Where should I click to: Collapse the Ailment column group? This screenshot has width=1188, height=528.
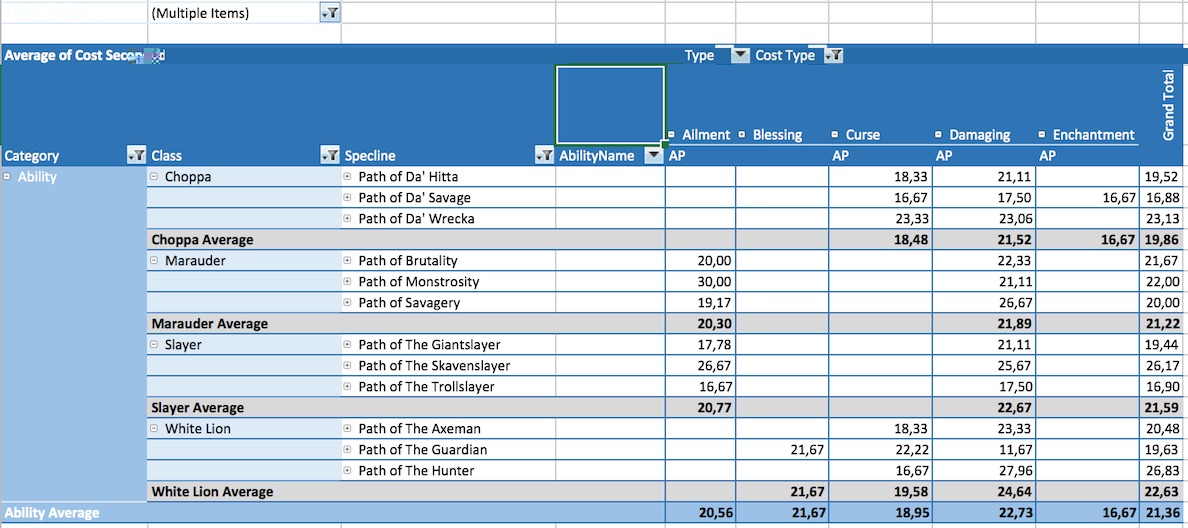[673, 135]
